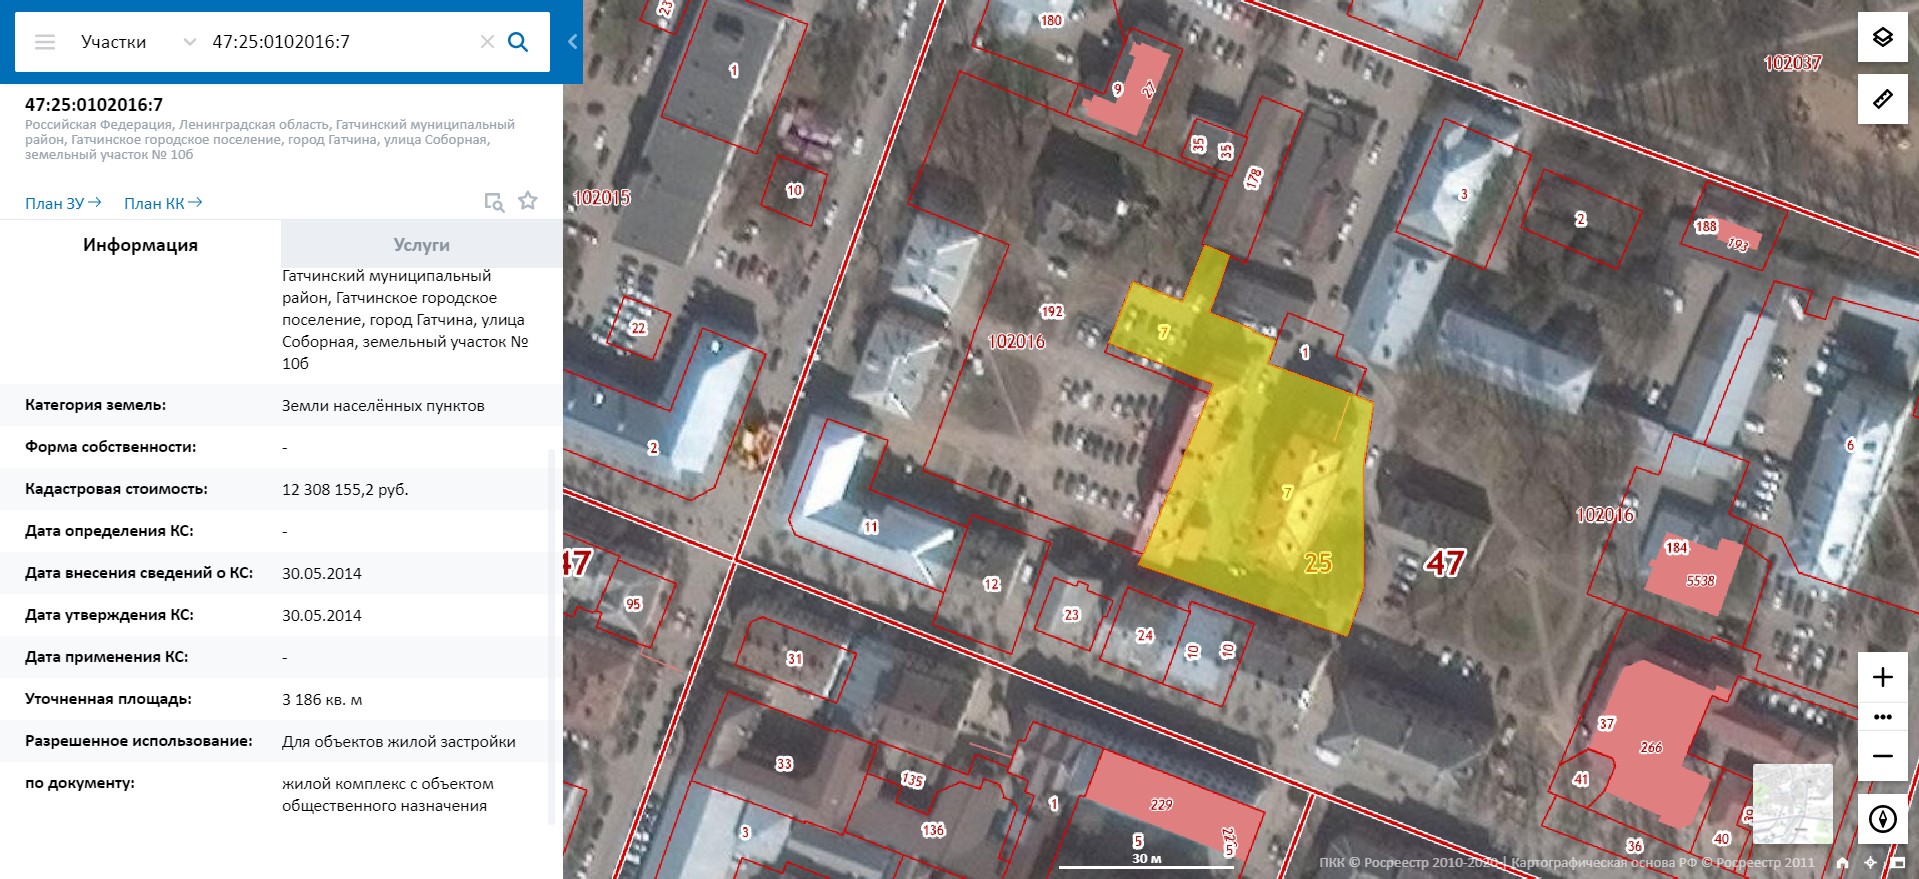Click the Кадастровая стоимость label
Image resolution: width=1919 pixels, height=879 pixels.
[x=116, y=489]
